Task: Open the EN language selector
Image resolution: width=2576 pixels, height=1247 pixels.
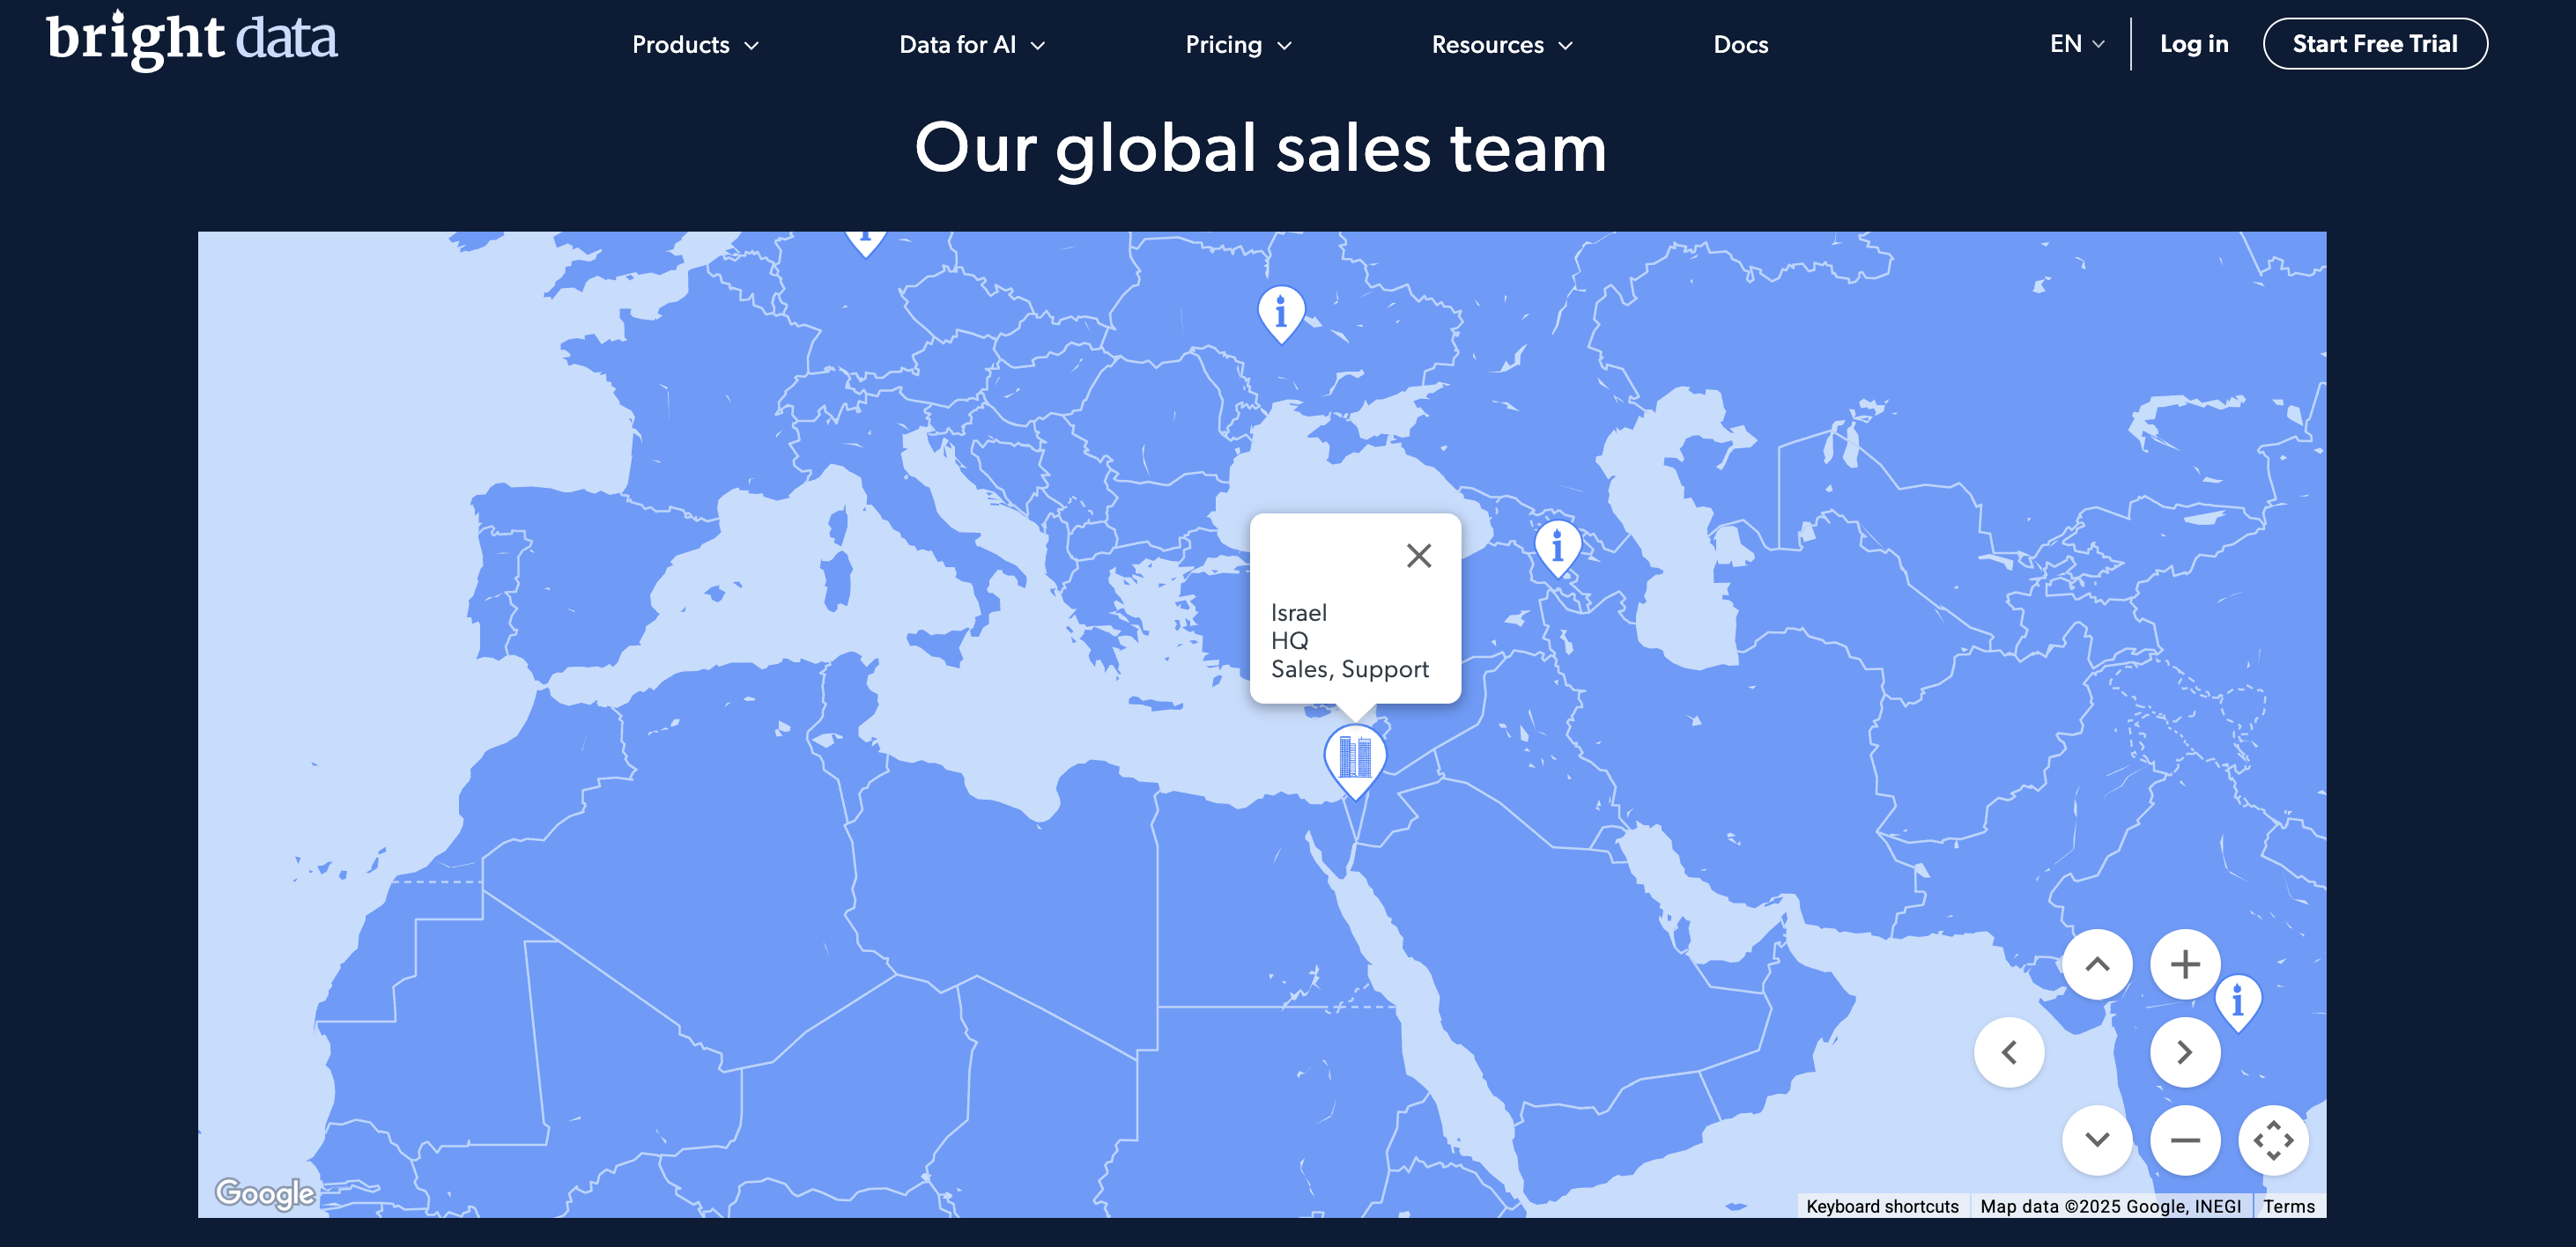Action: [x=2076, y=44]
